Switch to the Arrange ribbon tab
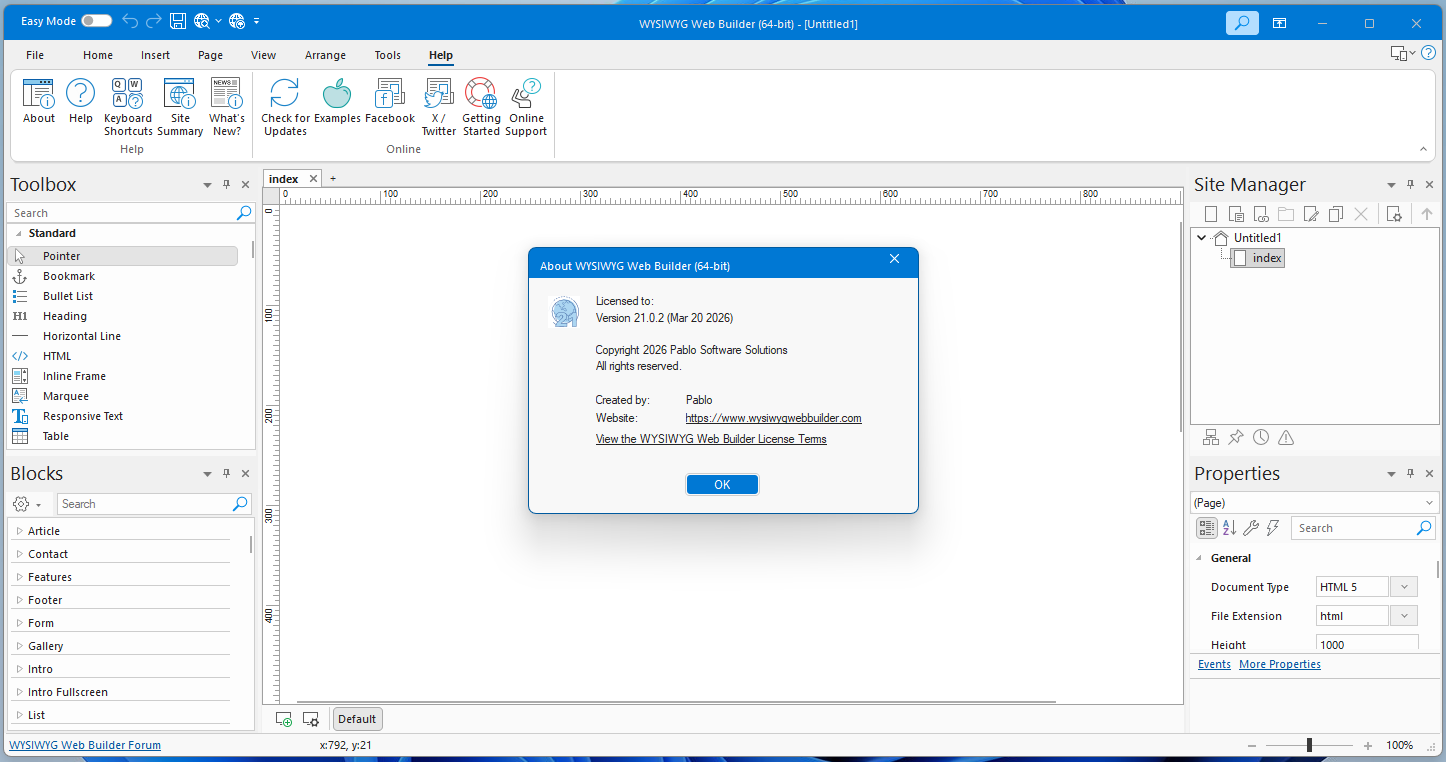The width and height of the screenshot is (1446, 762). tap(325, 55)
